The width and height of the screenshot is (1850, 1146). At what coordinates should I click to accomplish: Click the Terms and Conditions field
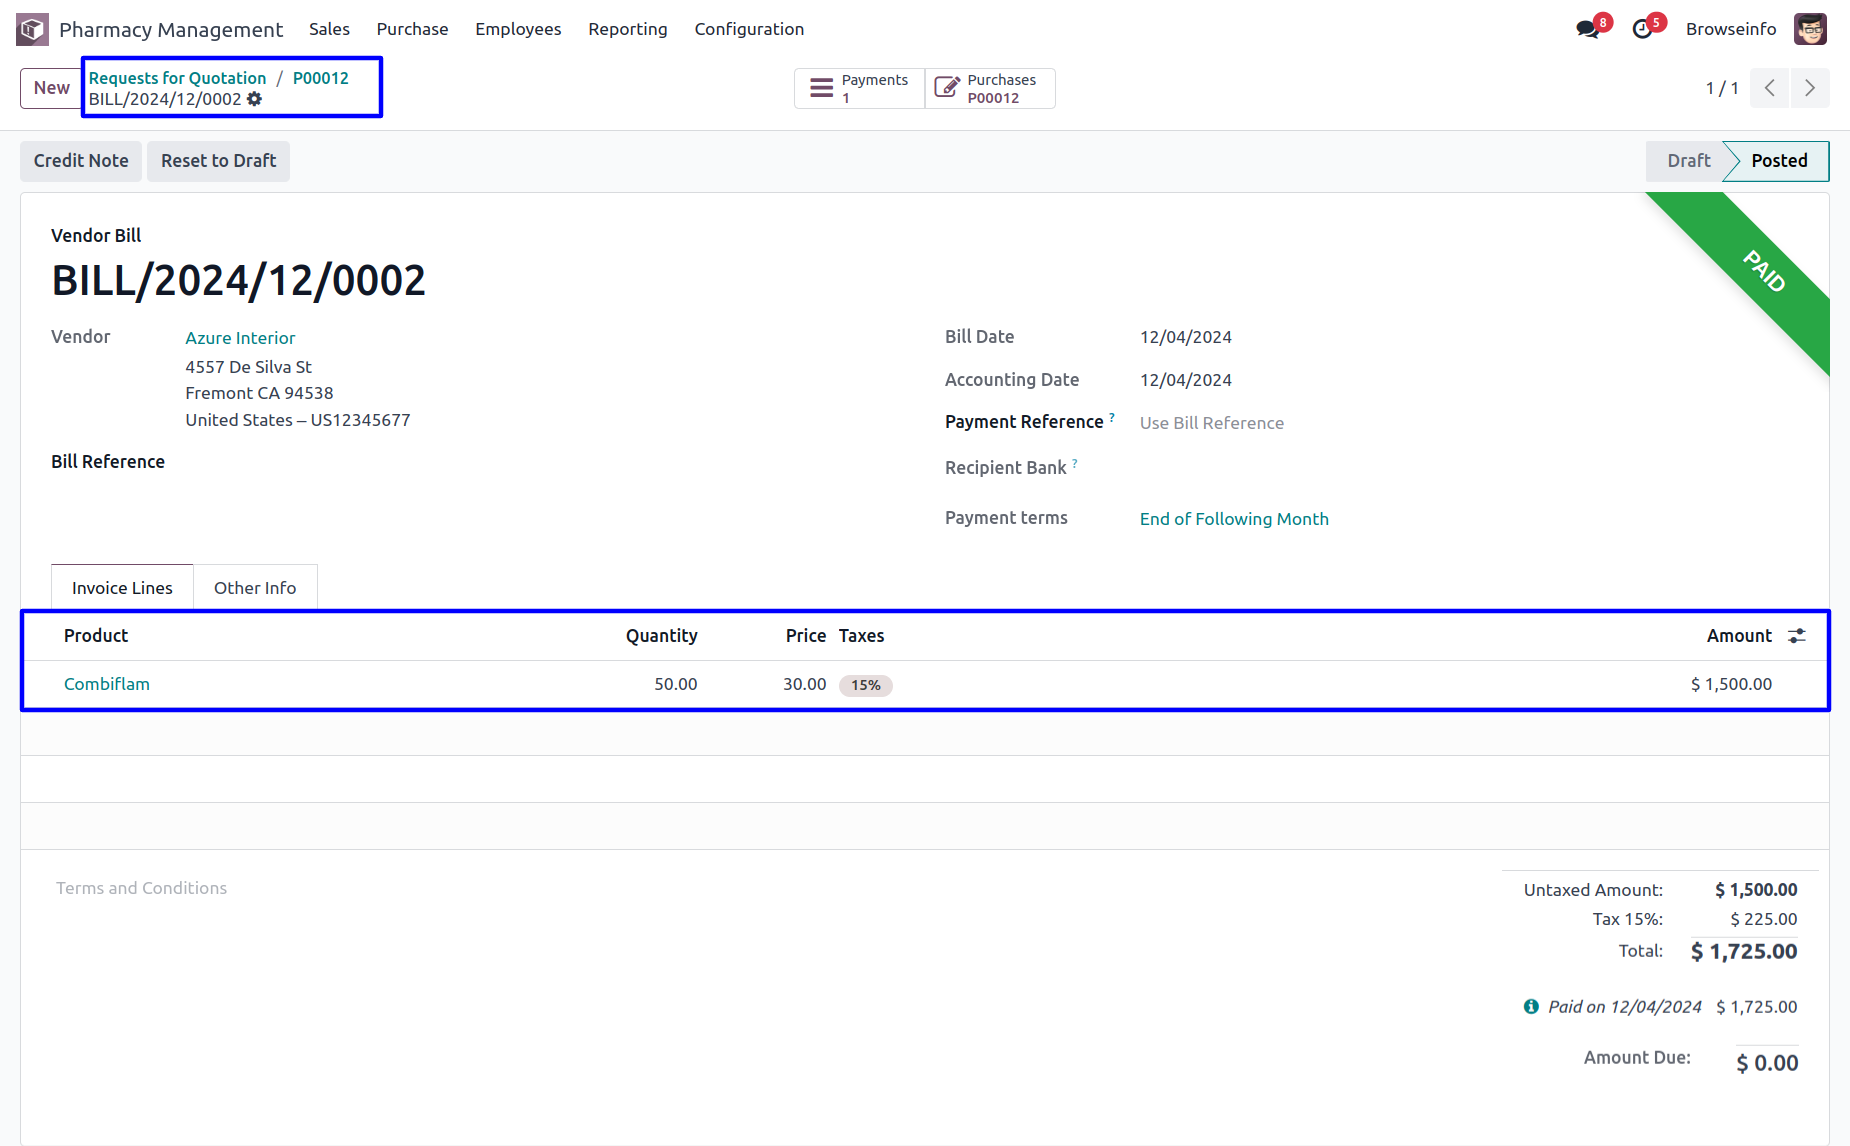pyautogui.click(x=141, y=888)
